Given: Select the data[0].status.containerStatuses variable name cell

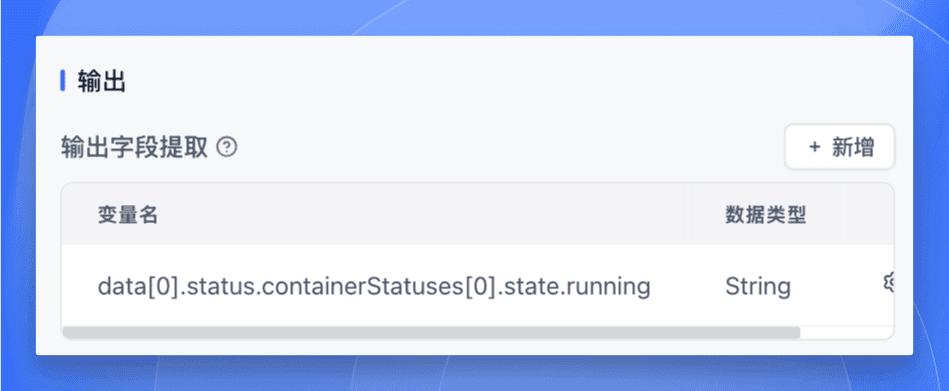Looking at the screenshot, I should click(x=374, y=286).
